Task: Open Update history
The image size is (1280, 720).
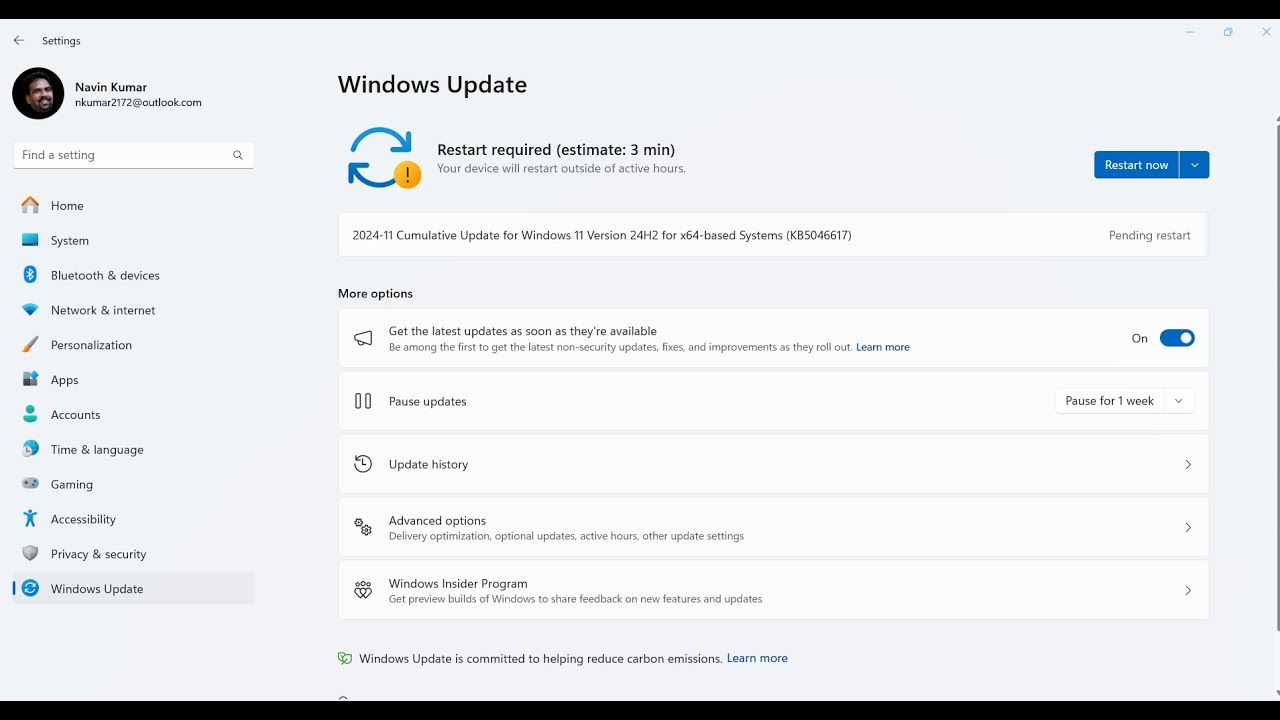Action: tap(773, 464)
